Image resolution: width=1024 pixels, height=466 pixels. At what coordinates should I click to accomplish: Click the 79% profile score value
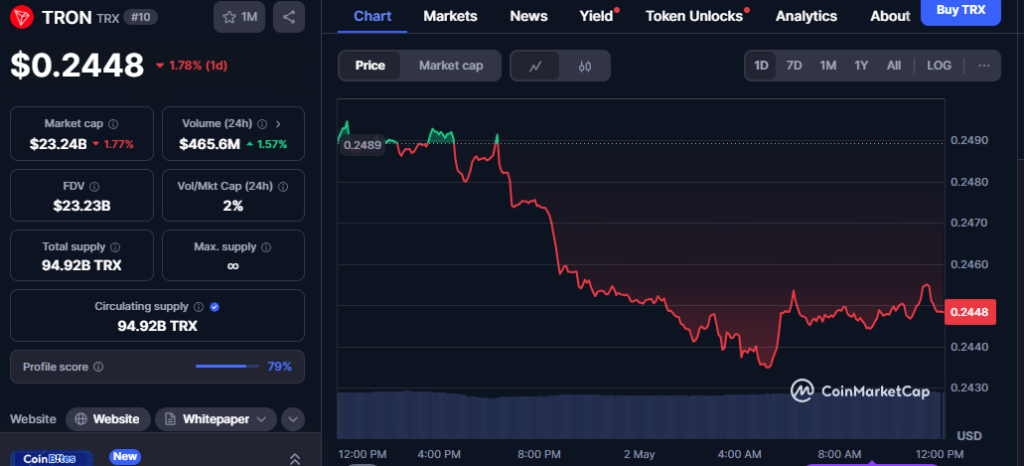(x=280, y=367)
